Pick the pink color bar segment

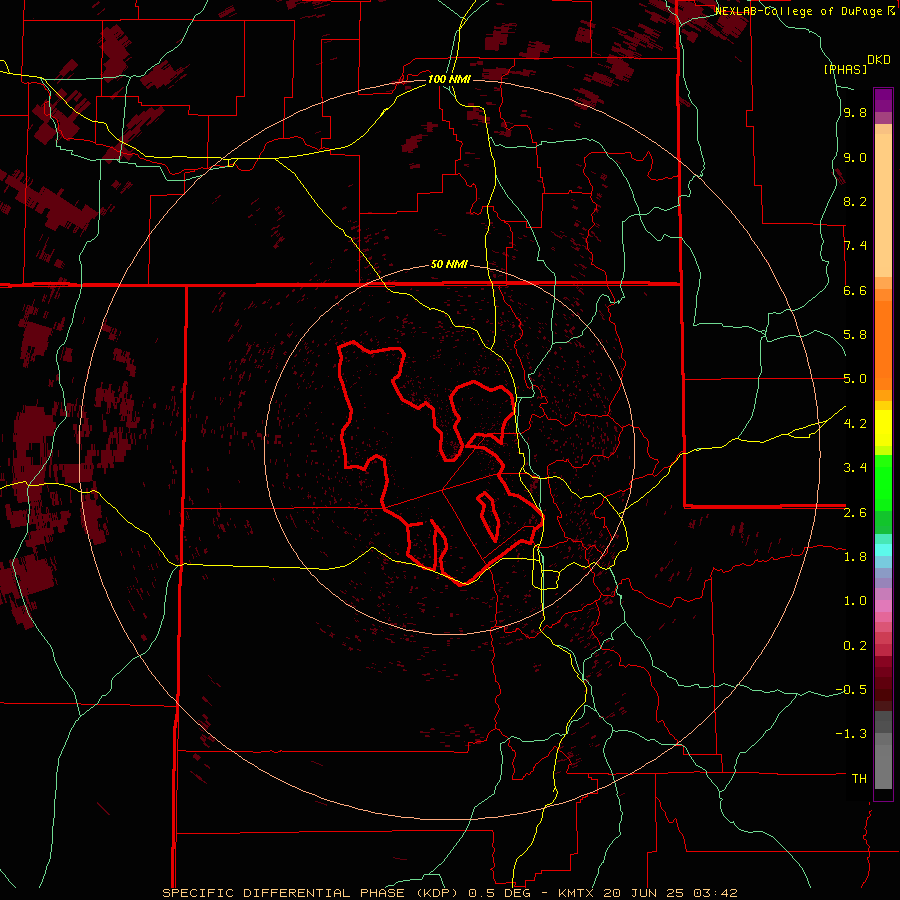(x=883, y=606)
